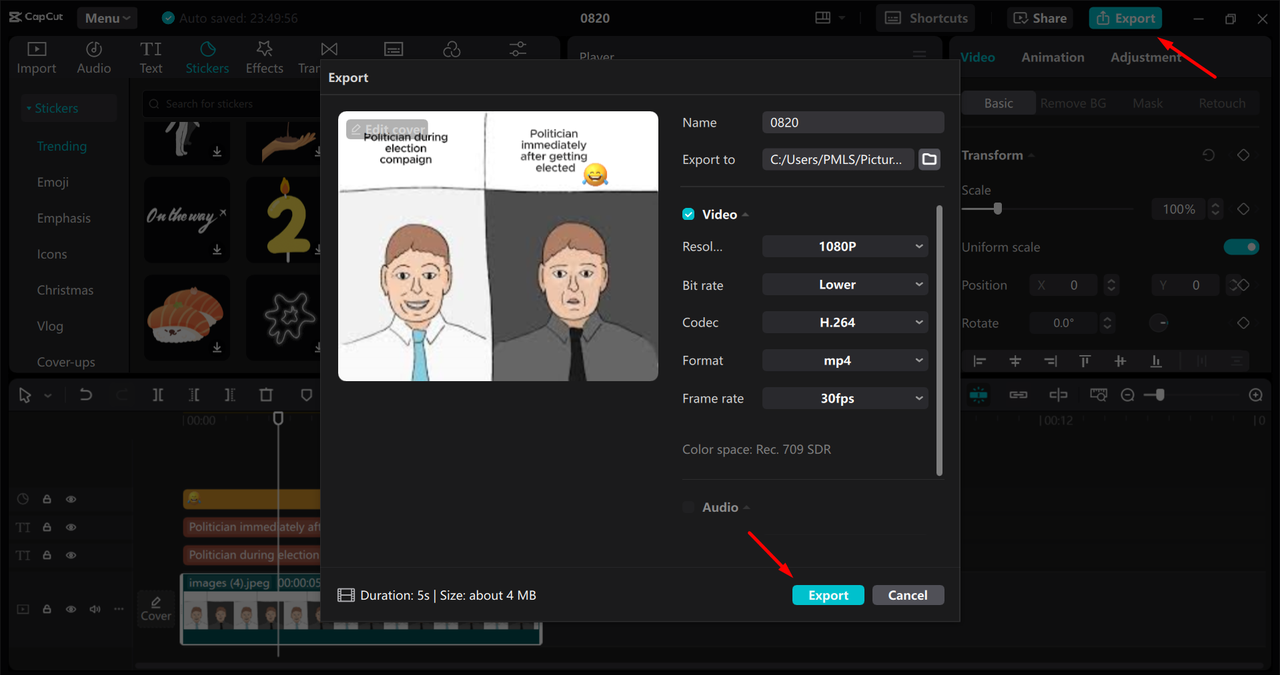The height and width of the screenshot is (675, 1280).
Task: Click the Cancel button
Action: 908,595
